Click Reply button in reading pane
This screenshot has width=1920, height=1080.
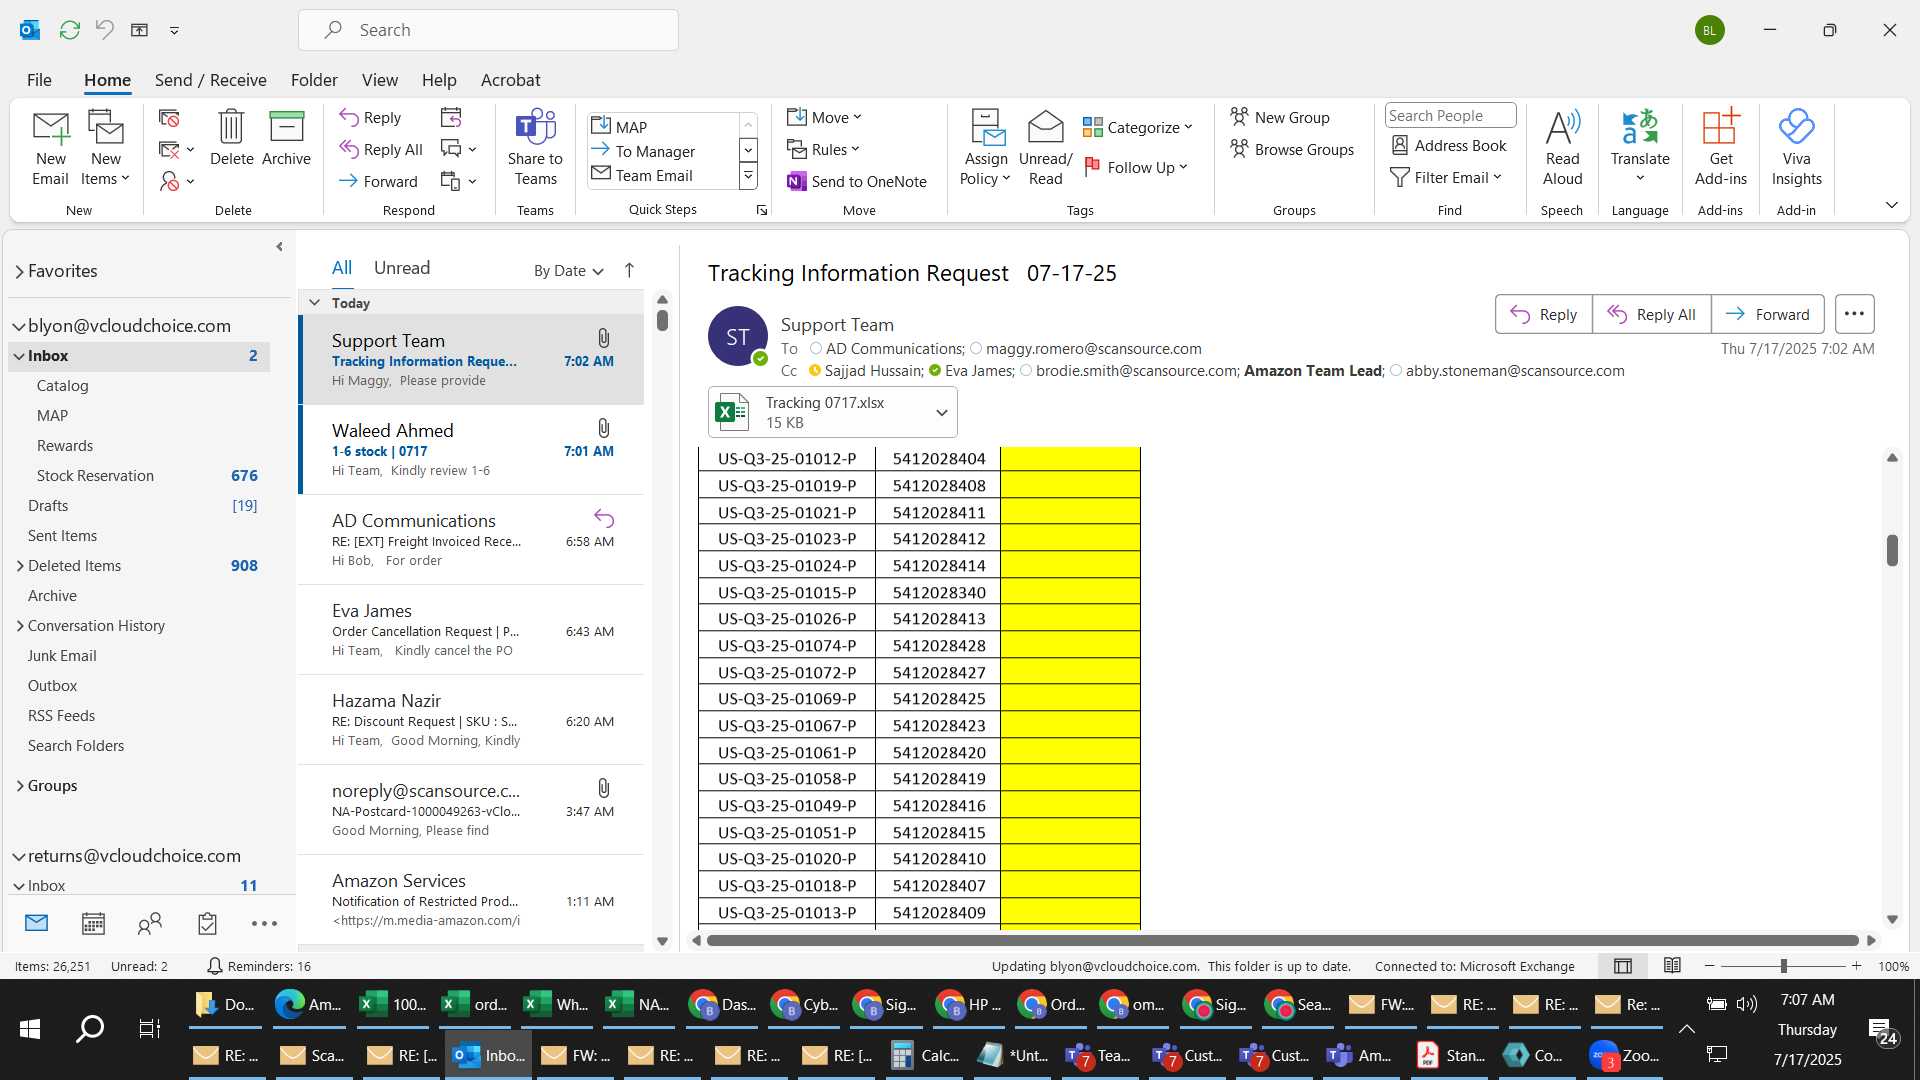point(1543,314)
